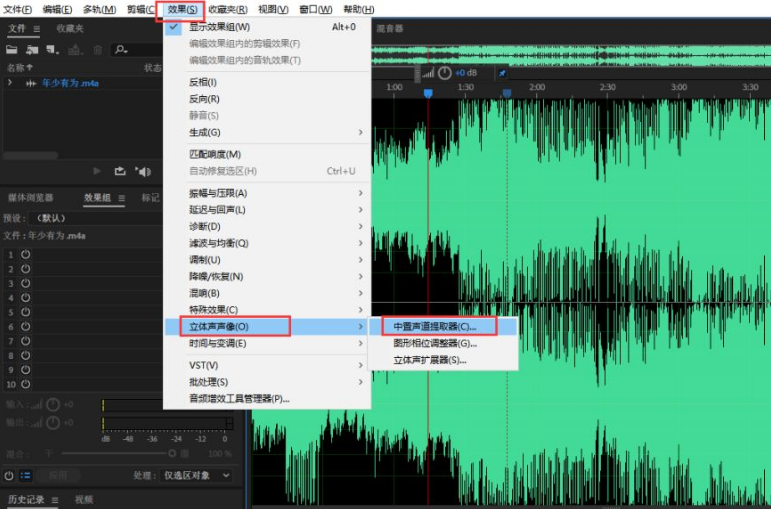Open the 收藏夹(R) menu
771x509 pixels.
point(228,9)
